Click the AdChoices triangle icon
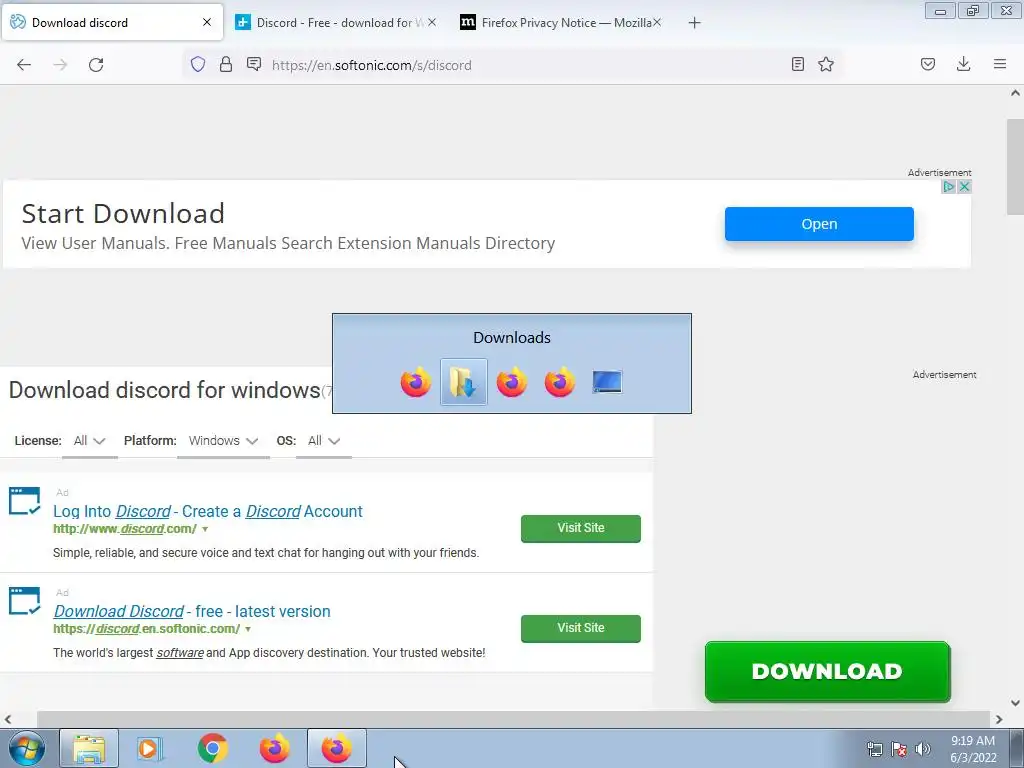1024x768 pixels. pyautogui.click(x=949, y=187)
